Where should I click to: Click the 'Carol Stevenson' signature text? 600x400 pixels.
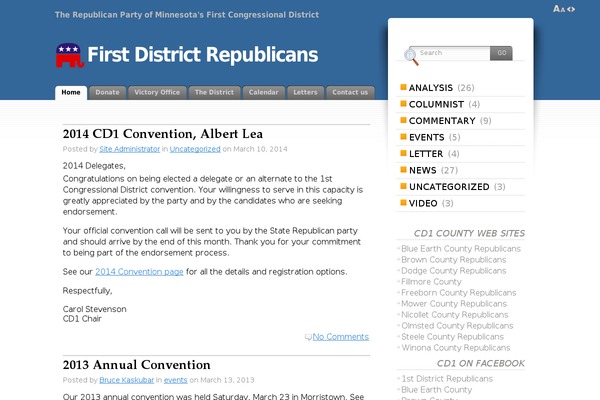point(95,309)
